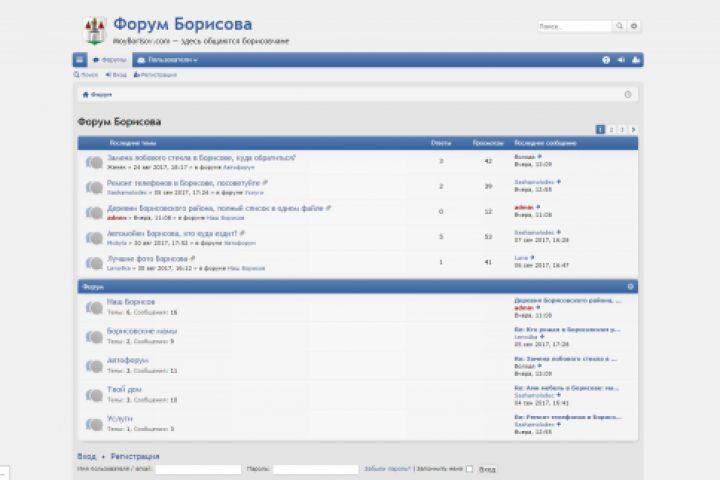The image size is (720, 480).
Task: Click the forgot password link
Action: [x=387, y=469]
